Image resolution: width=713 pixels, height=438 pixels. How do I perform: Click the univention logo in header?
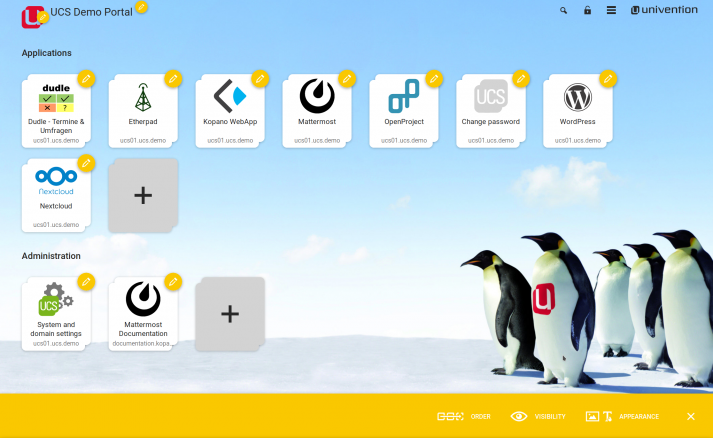pos(664,10)
